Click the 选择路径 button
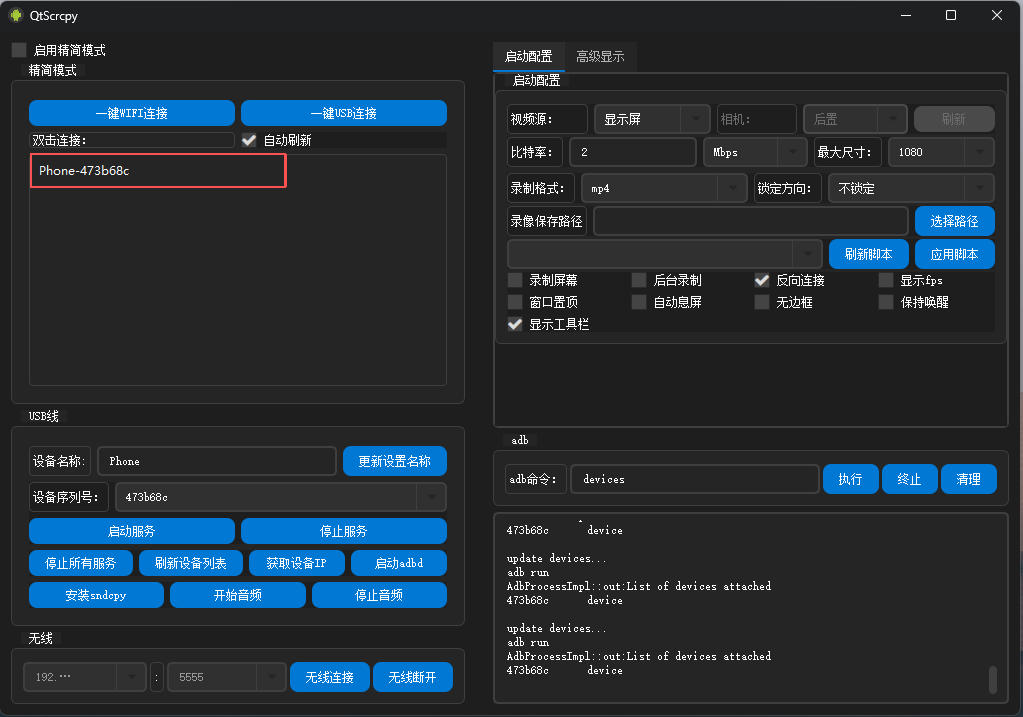The image size is (1023, 717). [954, 221]
